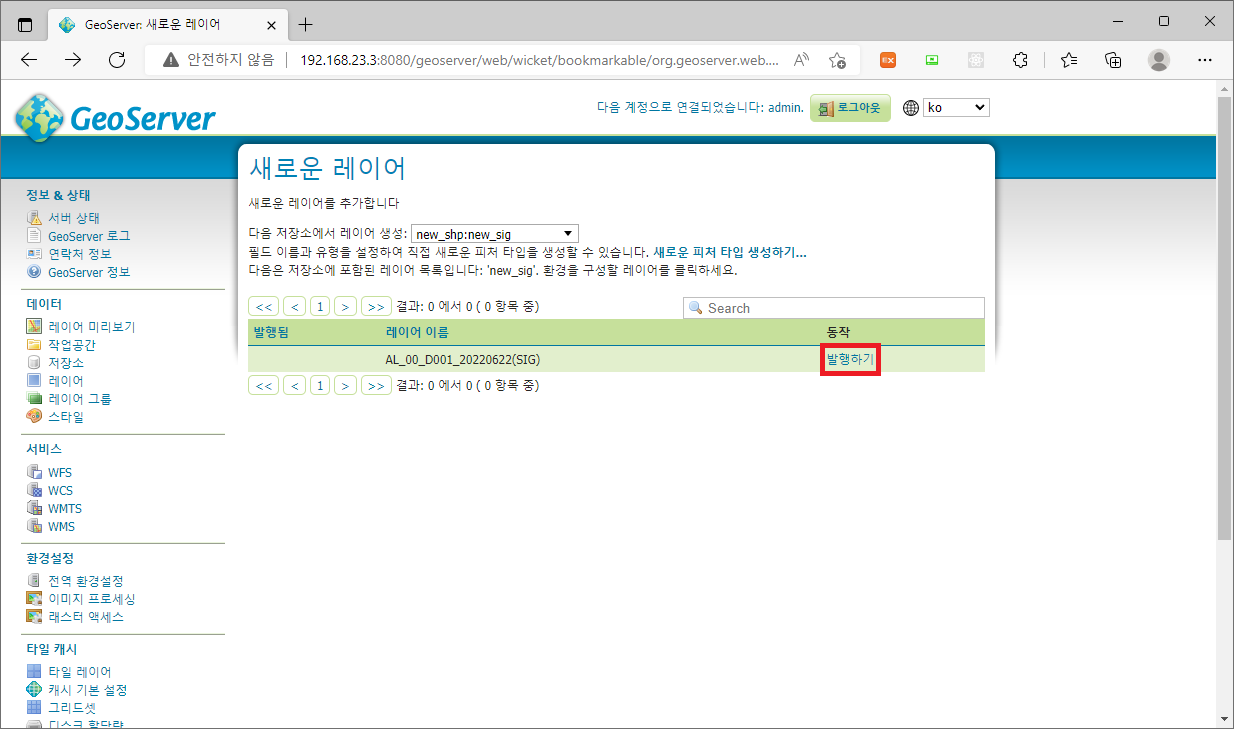1234x729 pixels.
Task: Click the top last-page >> button
Action: point(376,306)
